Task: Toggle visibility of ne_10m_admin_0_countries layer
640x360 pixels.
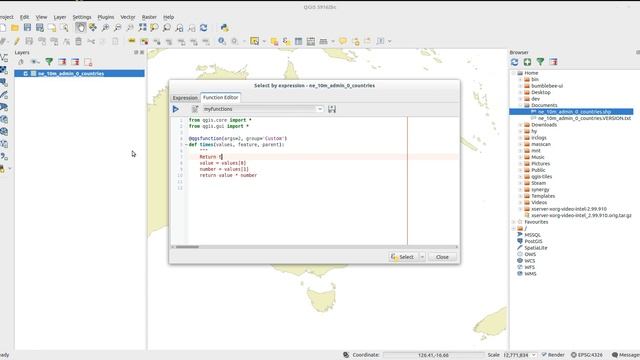Action: tap(25, 73)
